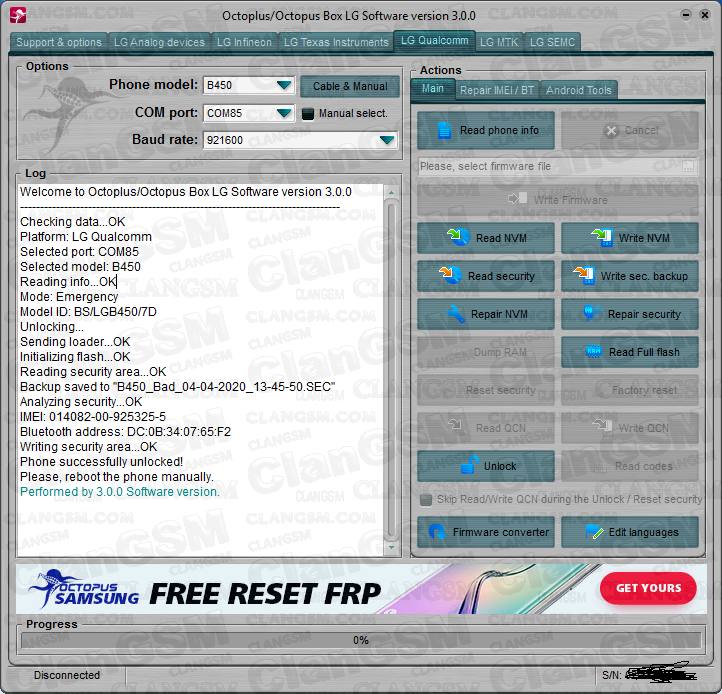
Task: Click the Read security icon
Action: tap(450, 275)
